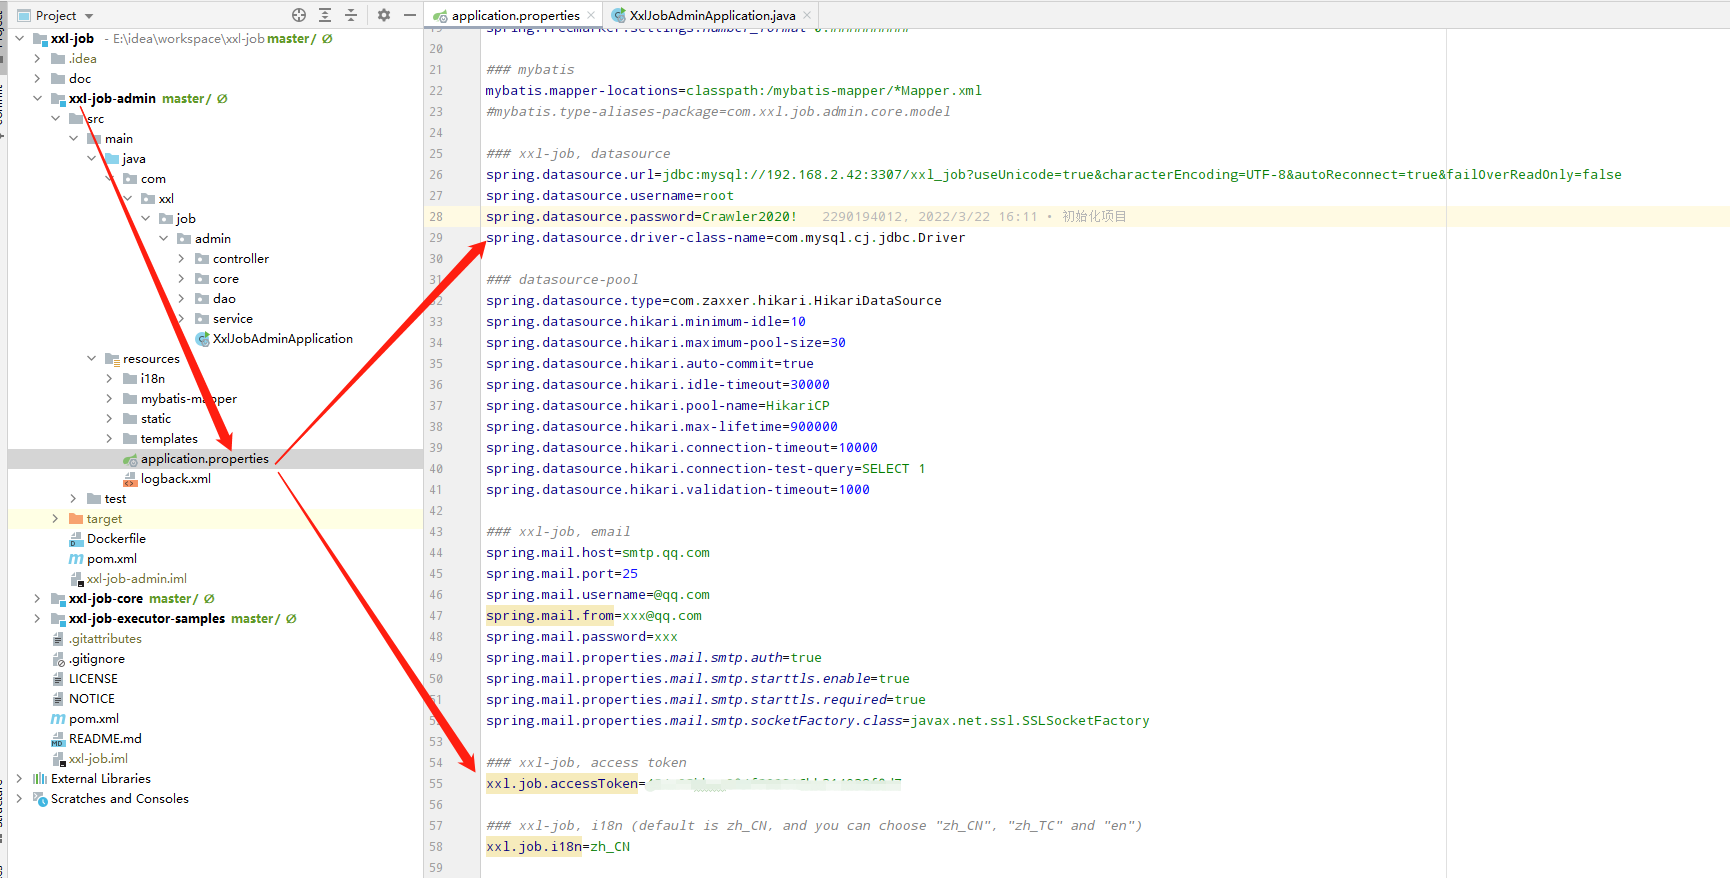Expand the doc folder
The width and height of the screenshot is (1730, 878).
(38, 79)
